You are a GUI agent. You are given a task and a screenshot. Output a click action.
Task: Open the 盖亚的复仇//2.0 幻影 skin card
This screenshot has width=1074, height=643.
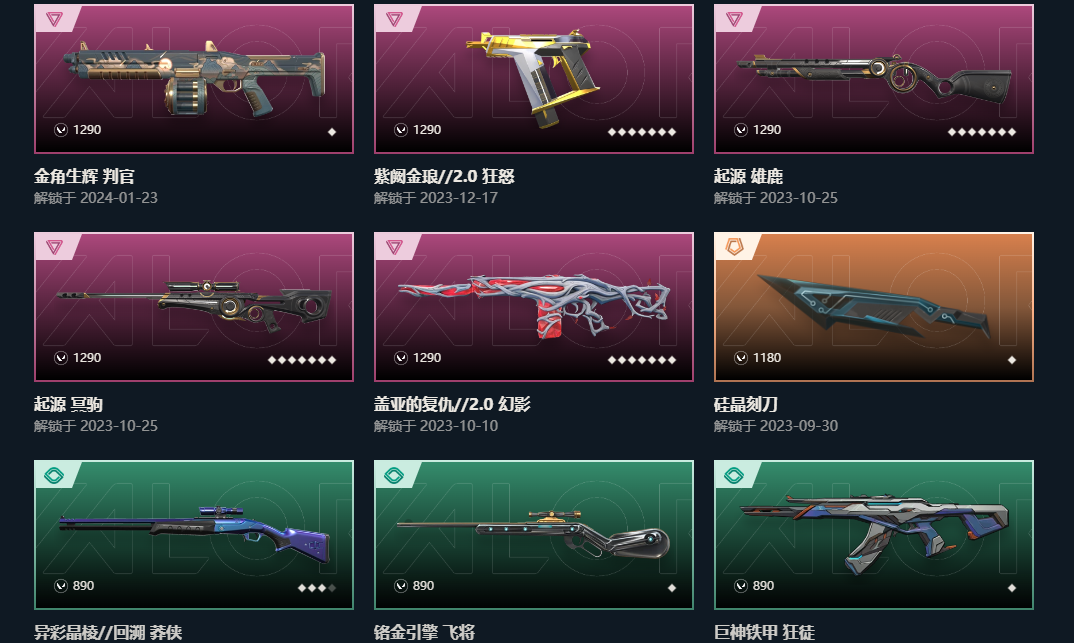(534, 307)
